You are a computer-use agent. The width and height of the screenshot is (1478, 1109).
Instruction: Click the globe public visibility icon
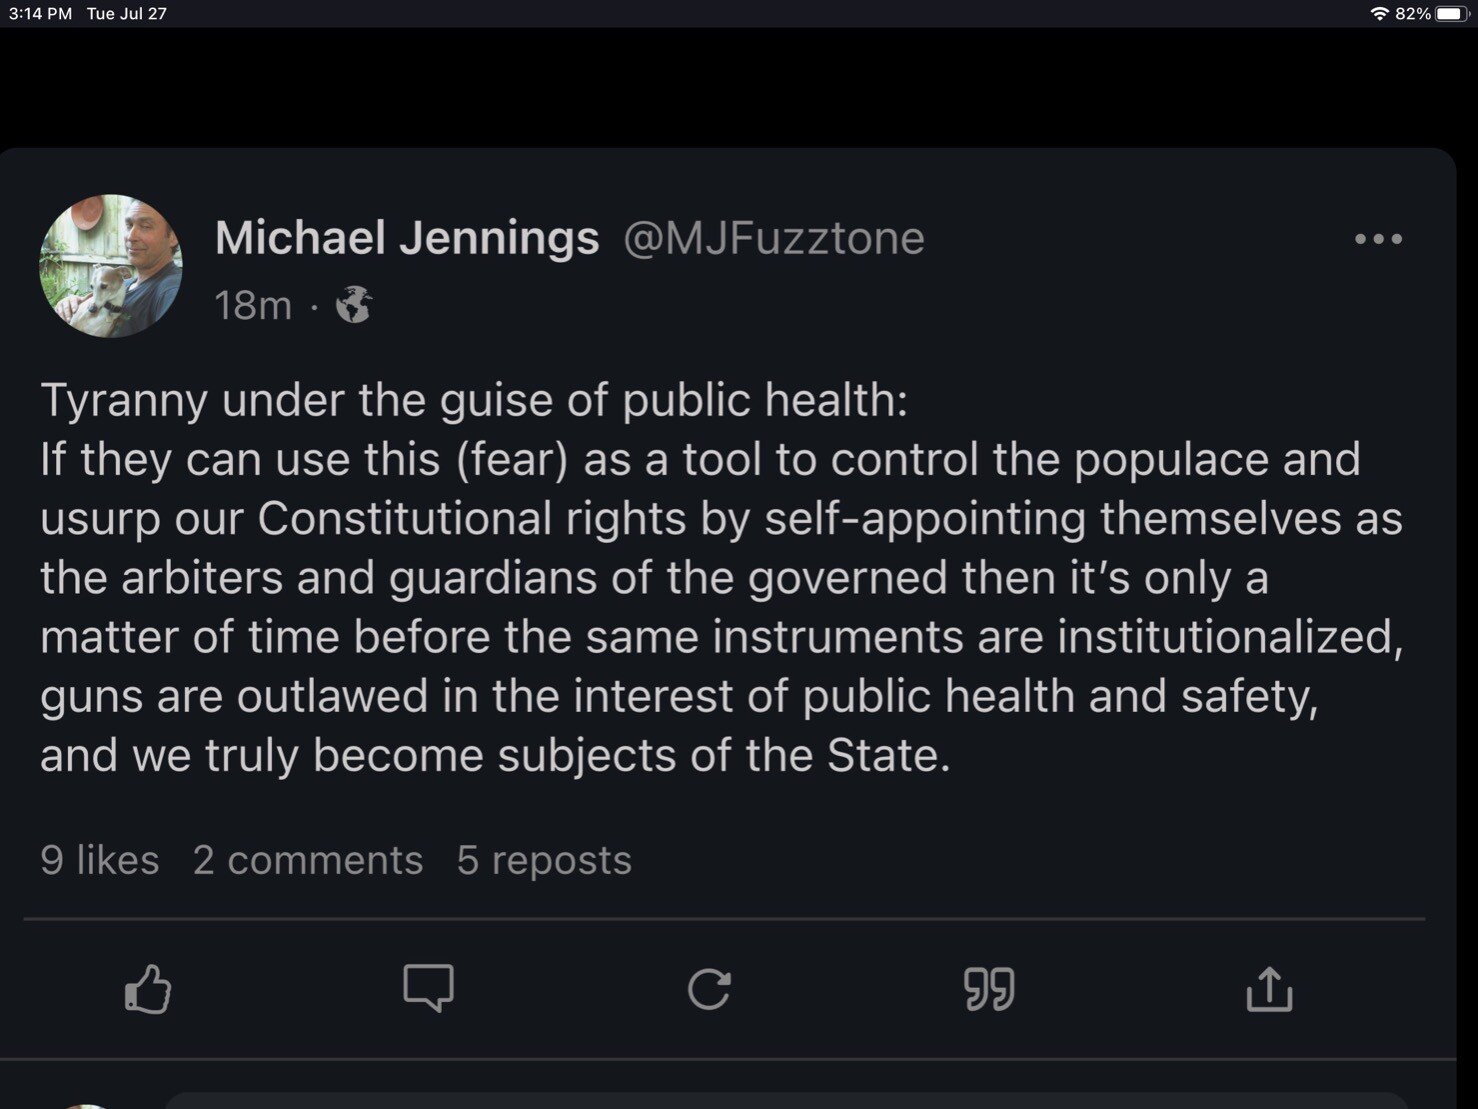(354, 305)
